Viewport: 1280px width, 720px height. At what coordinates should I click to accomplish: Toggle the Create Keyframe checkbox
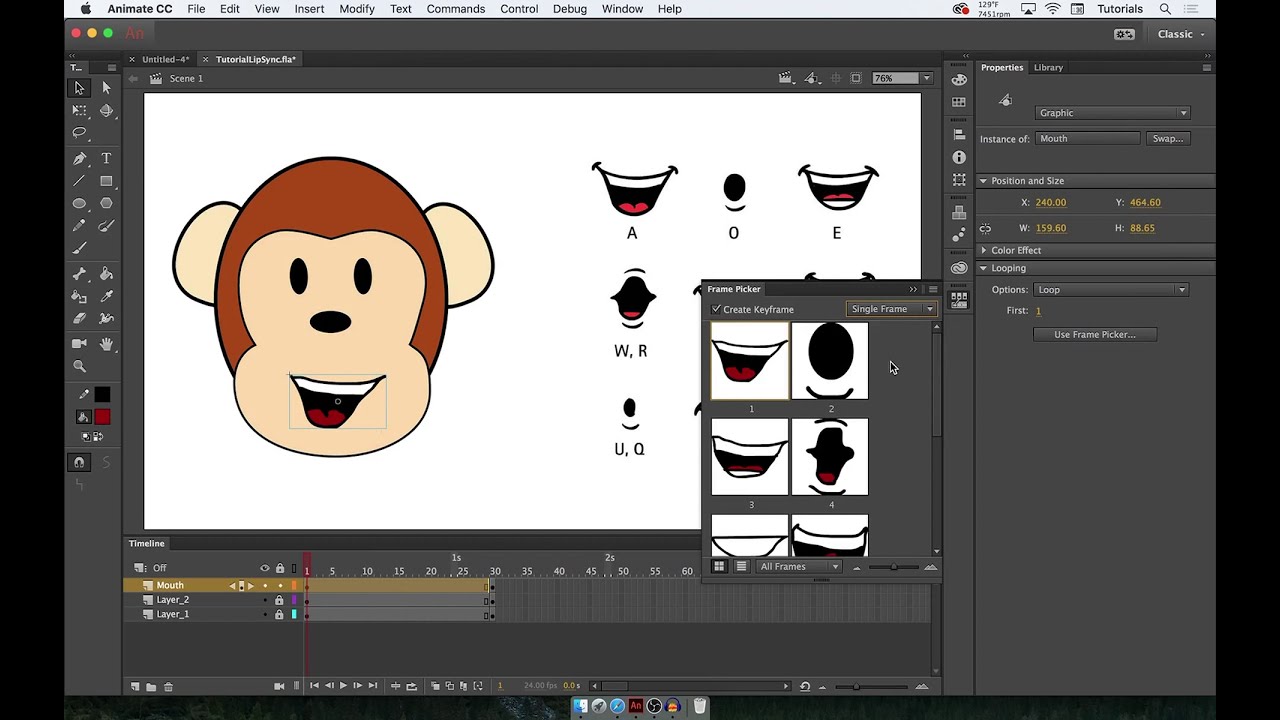click(x=716, y=310)
